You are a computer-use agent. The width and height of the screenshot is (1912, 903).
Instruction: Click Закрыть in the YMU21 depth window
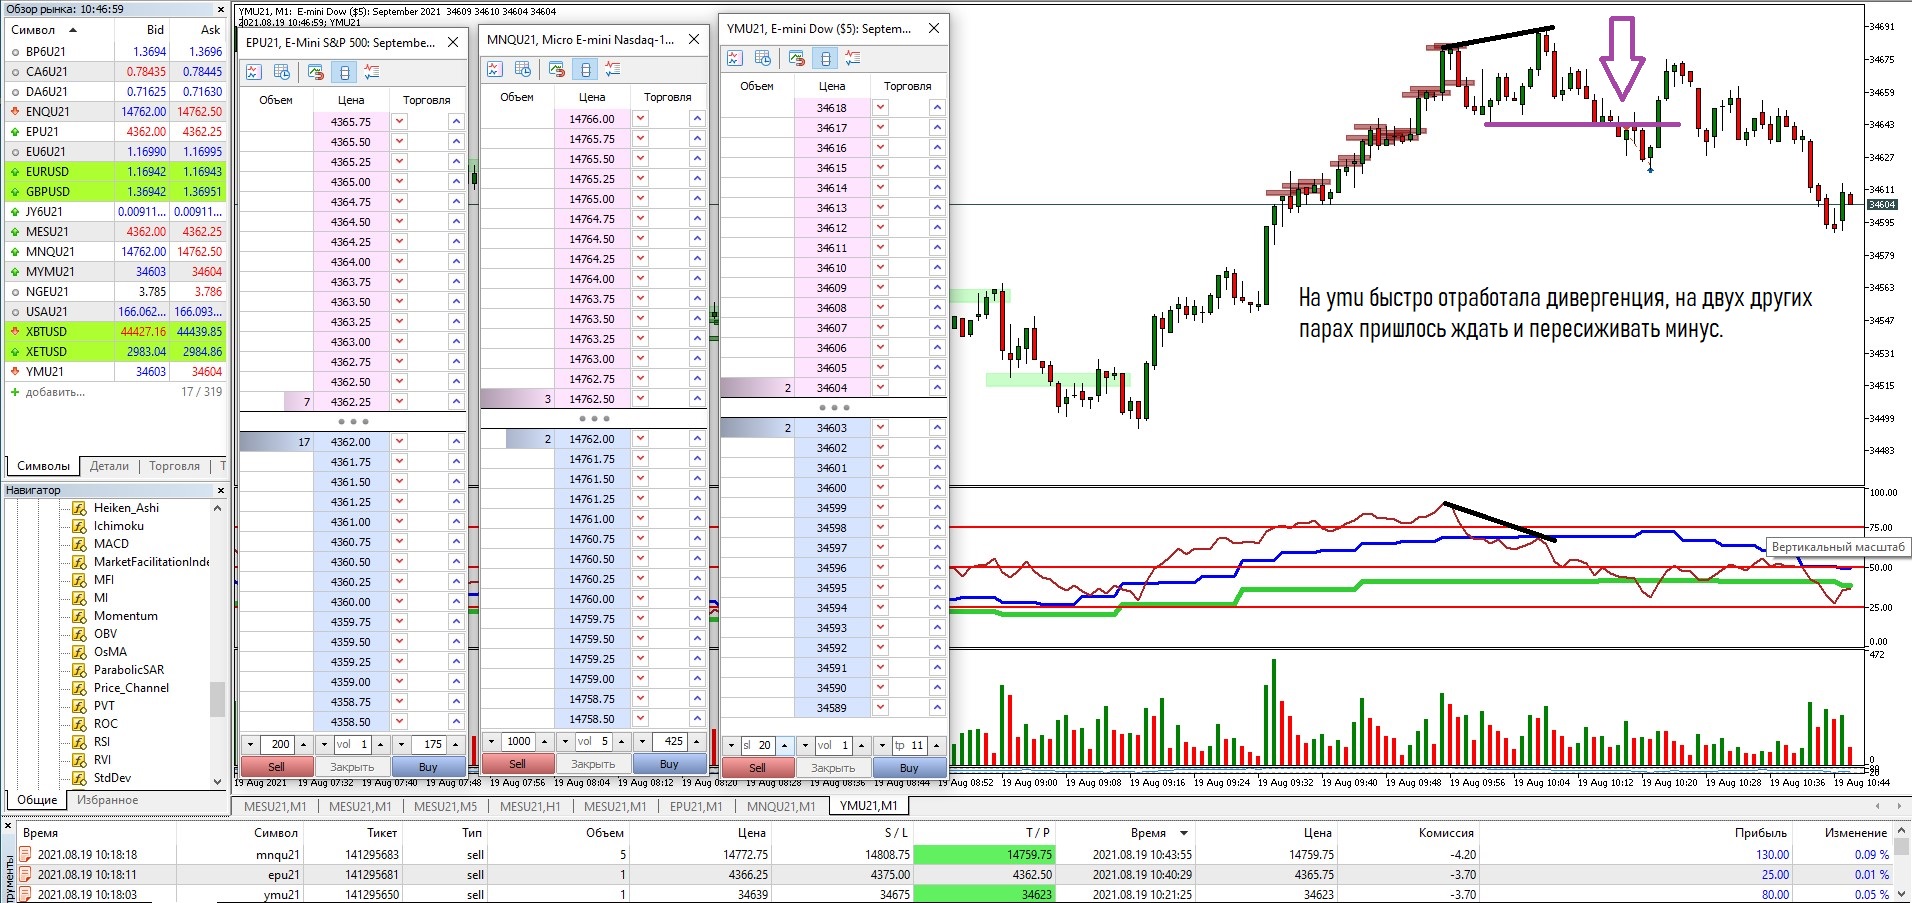[x=833, y=768]
